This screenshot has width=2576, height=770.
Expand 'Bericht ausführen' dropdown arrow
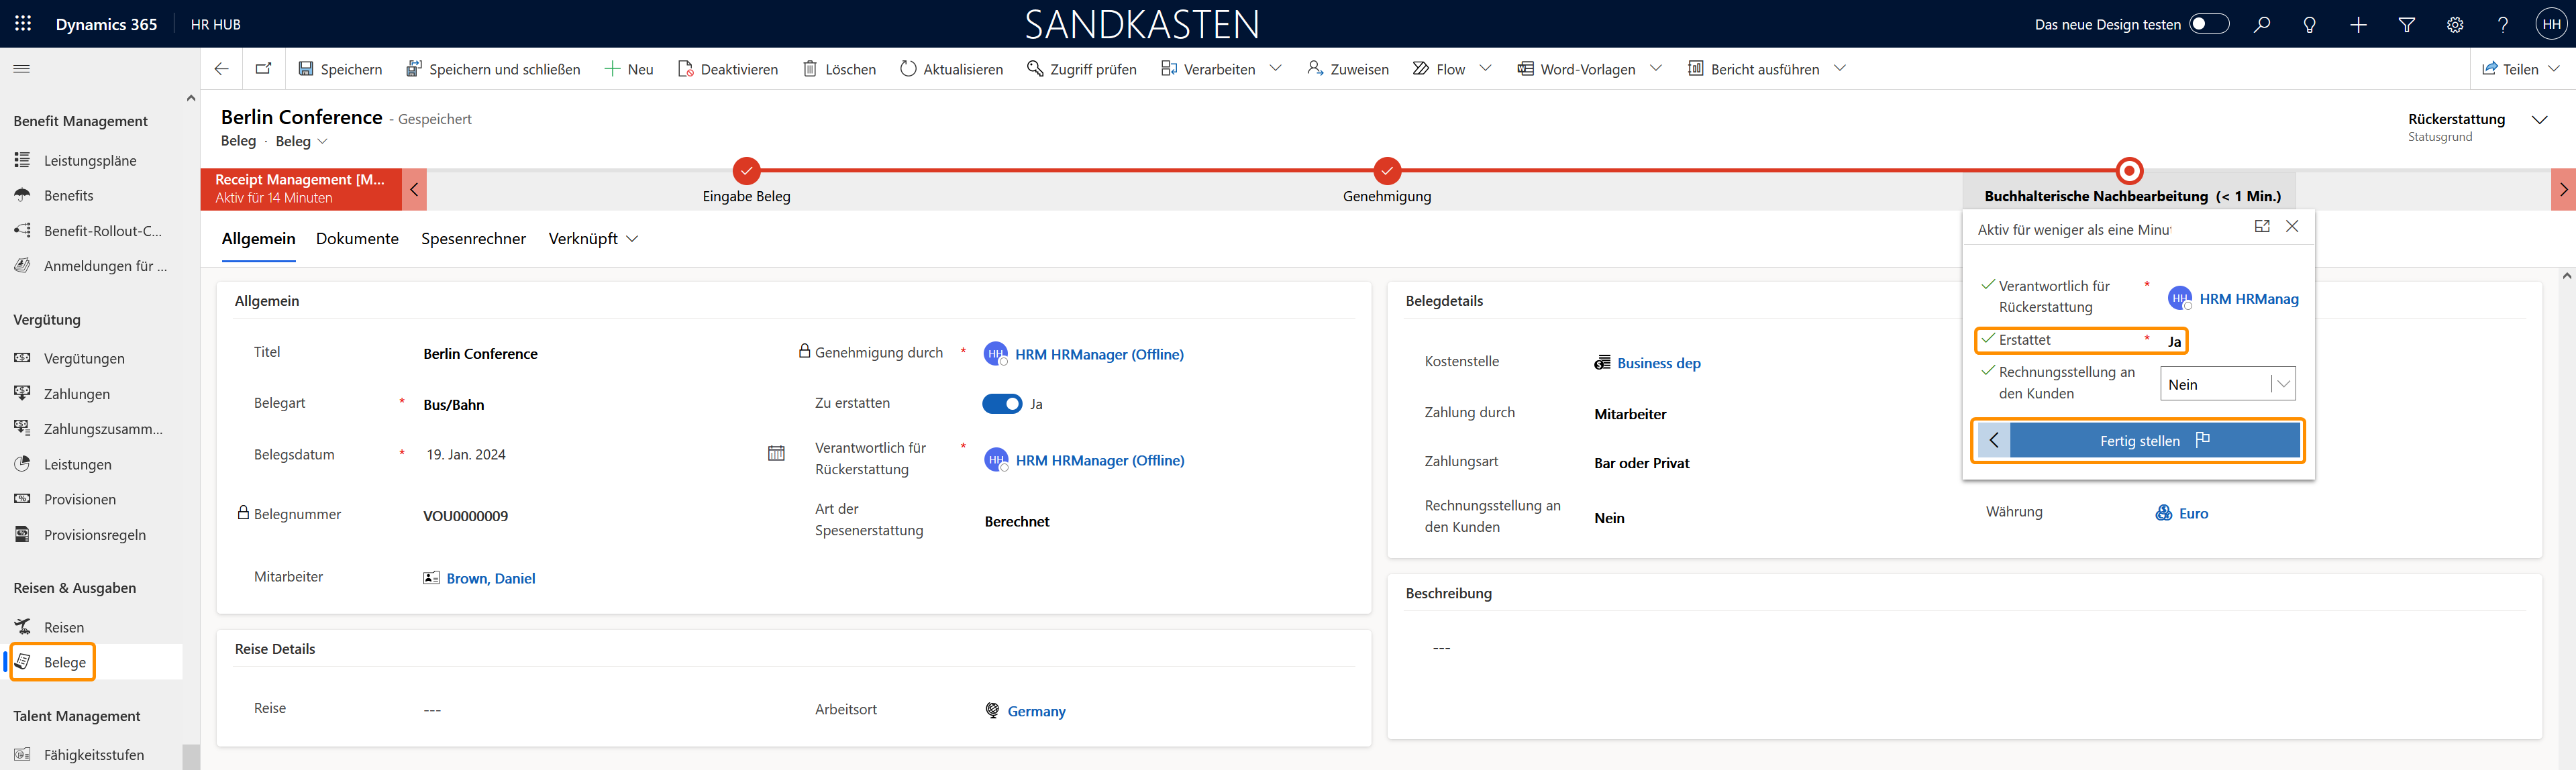pyautogui.click(x=1840, y=69)
